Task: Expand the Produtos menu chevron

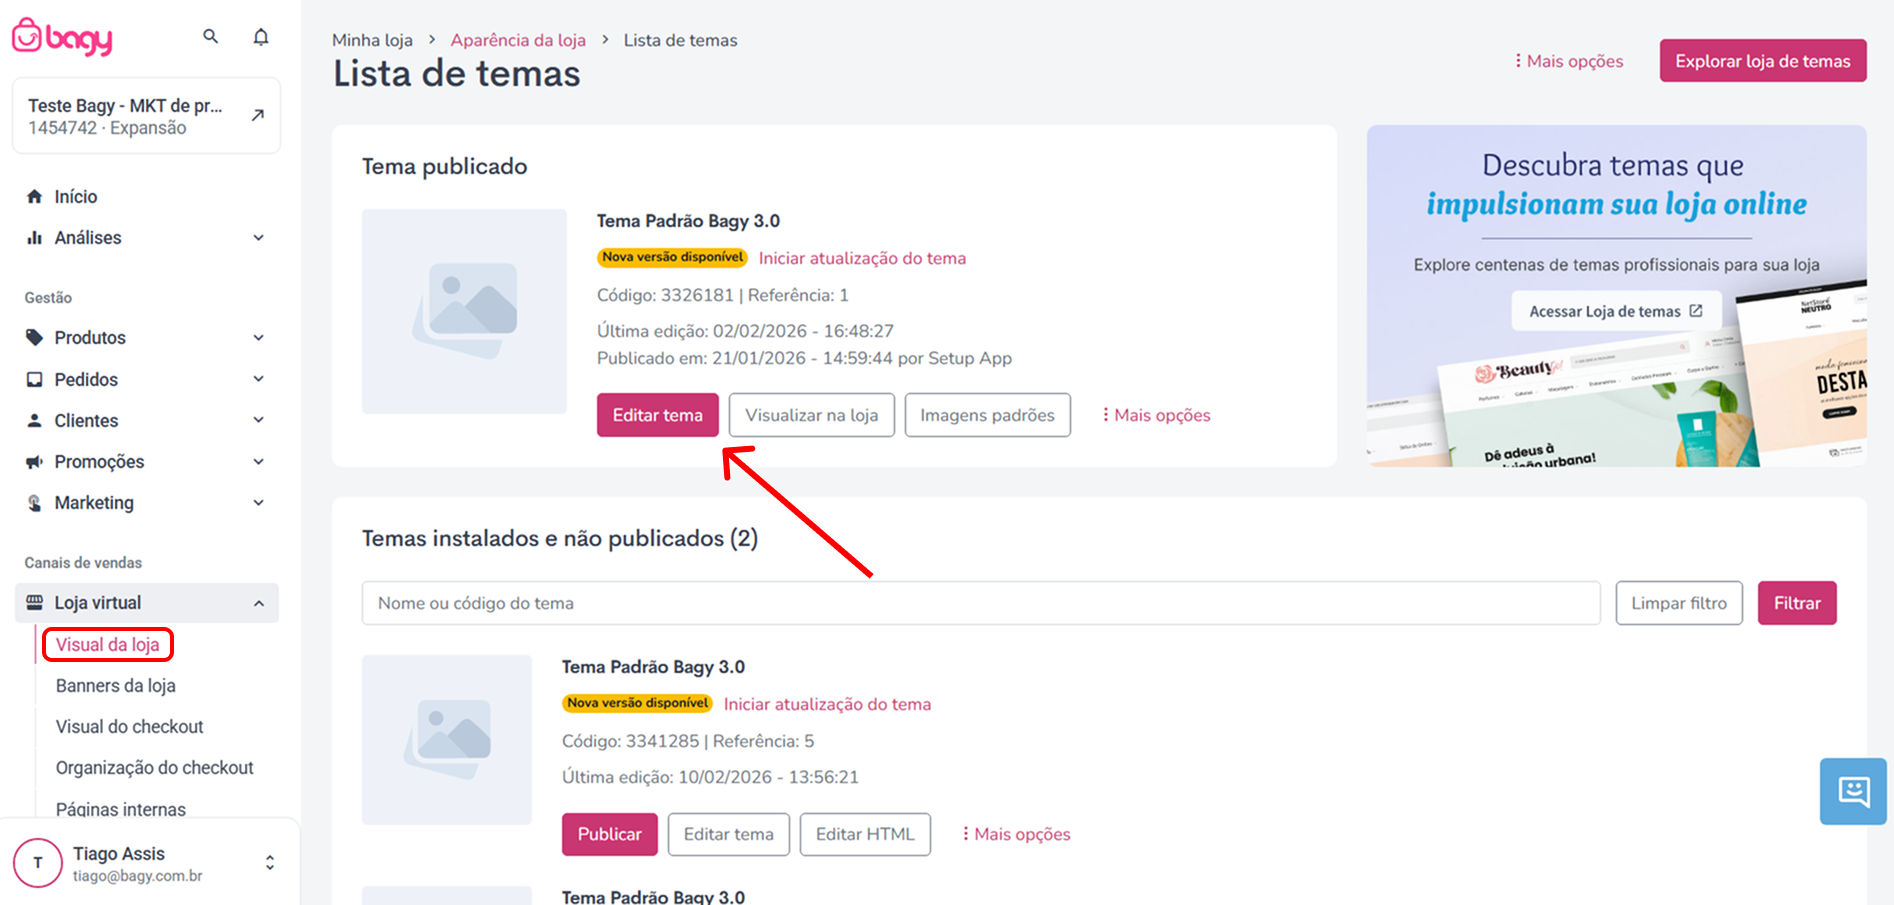Action: pos(258,338)
